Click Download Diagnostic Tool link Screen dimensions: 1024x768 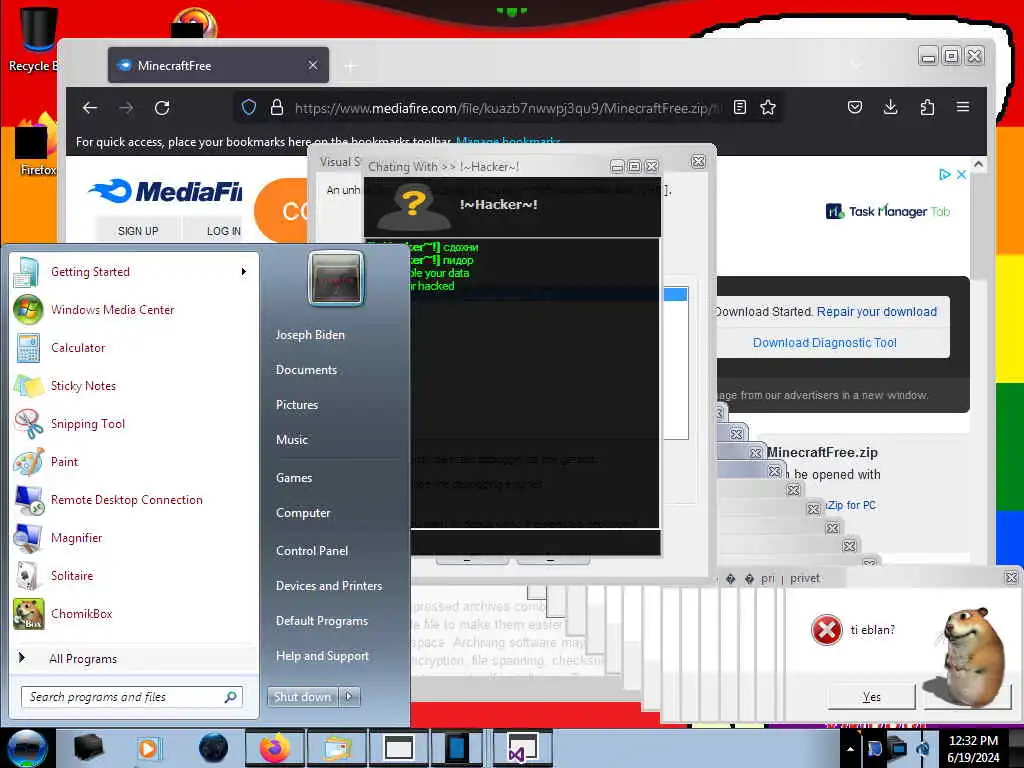[824, 343]
